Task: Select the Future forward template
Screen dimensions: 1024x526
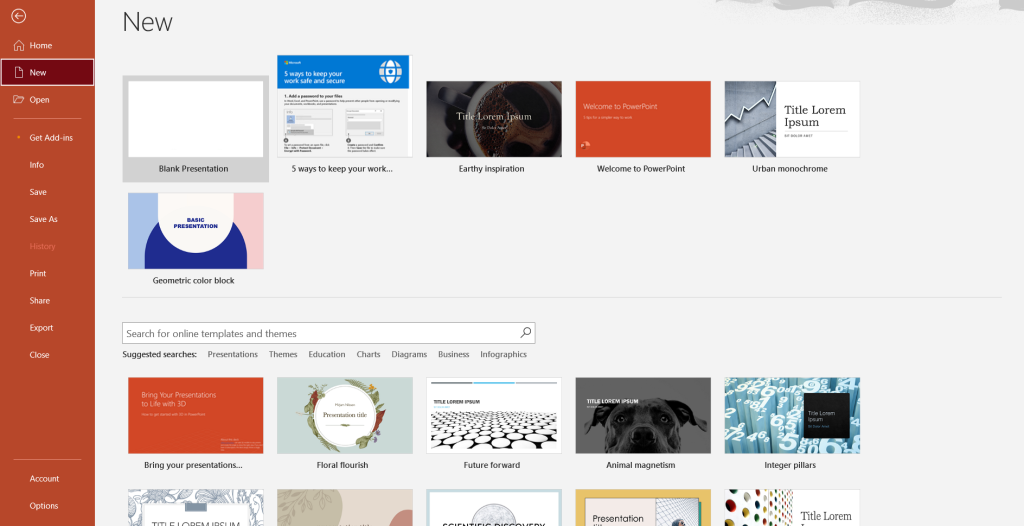Action: (494, 415)
